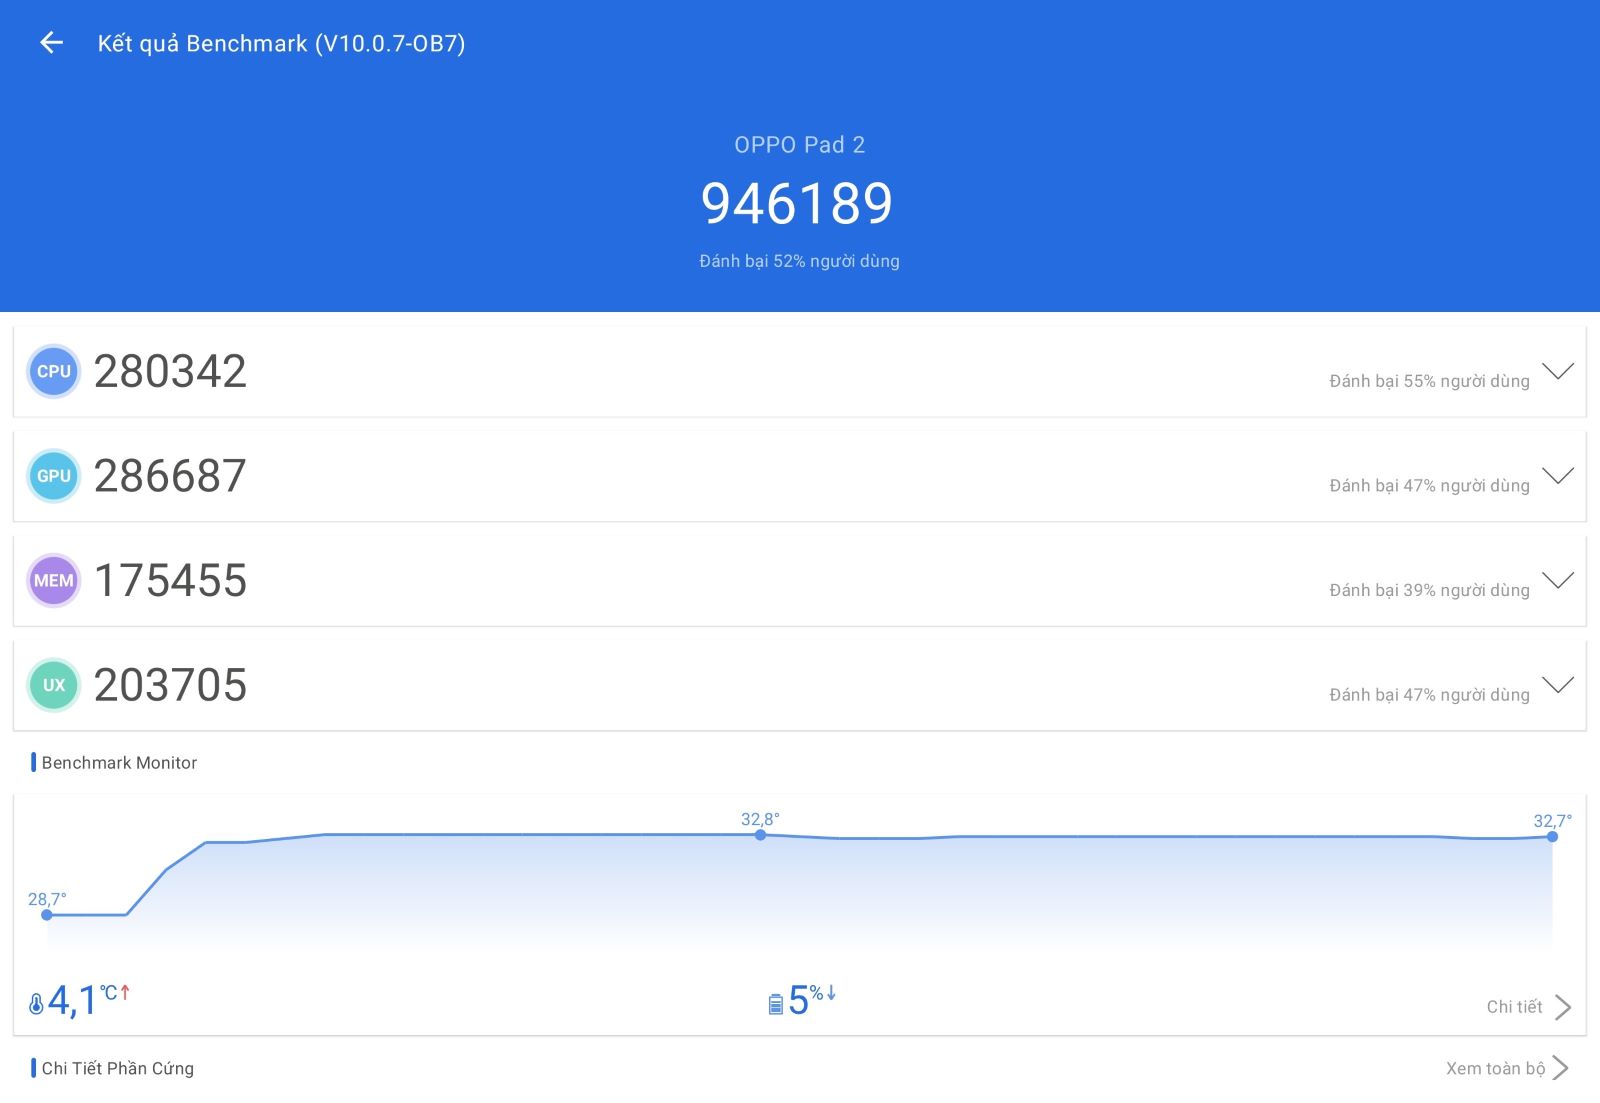
Task: Tap the UX score badge icon
Action: [x=53, y=685]
